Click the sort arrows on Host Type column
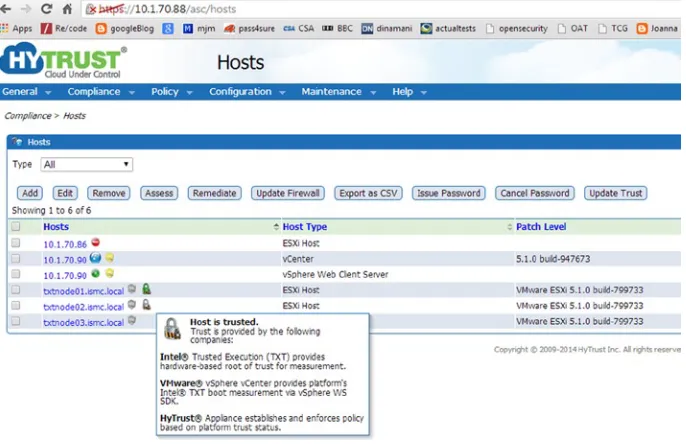Screen dimensions: 686x444 (x=510, y=226)
